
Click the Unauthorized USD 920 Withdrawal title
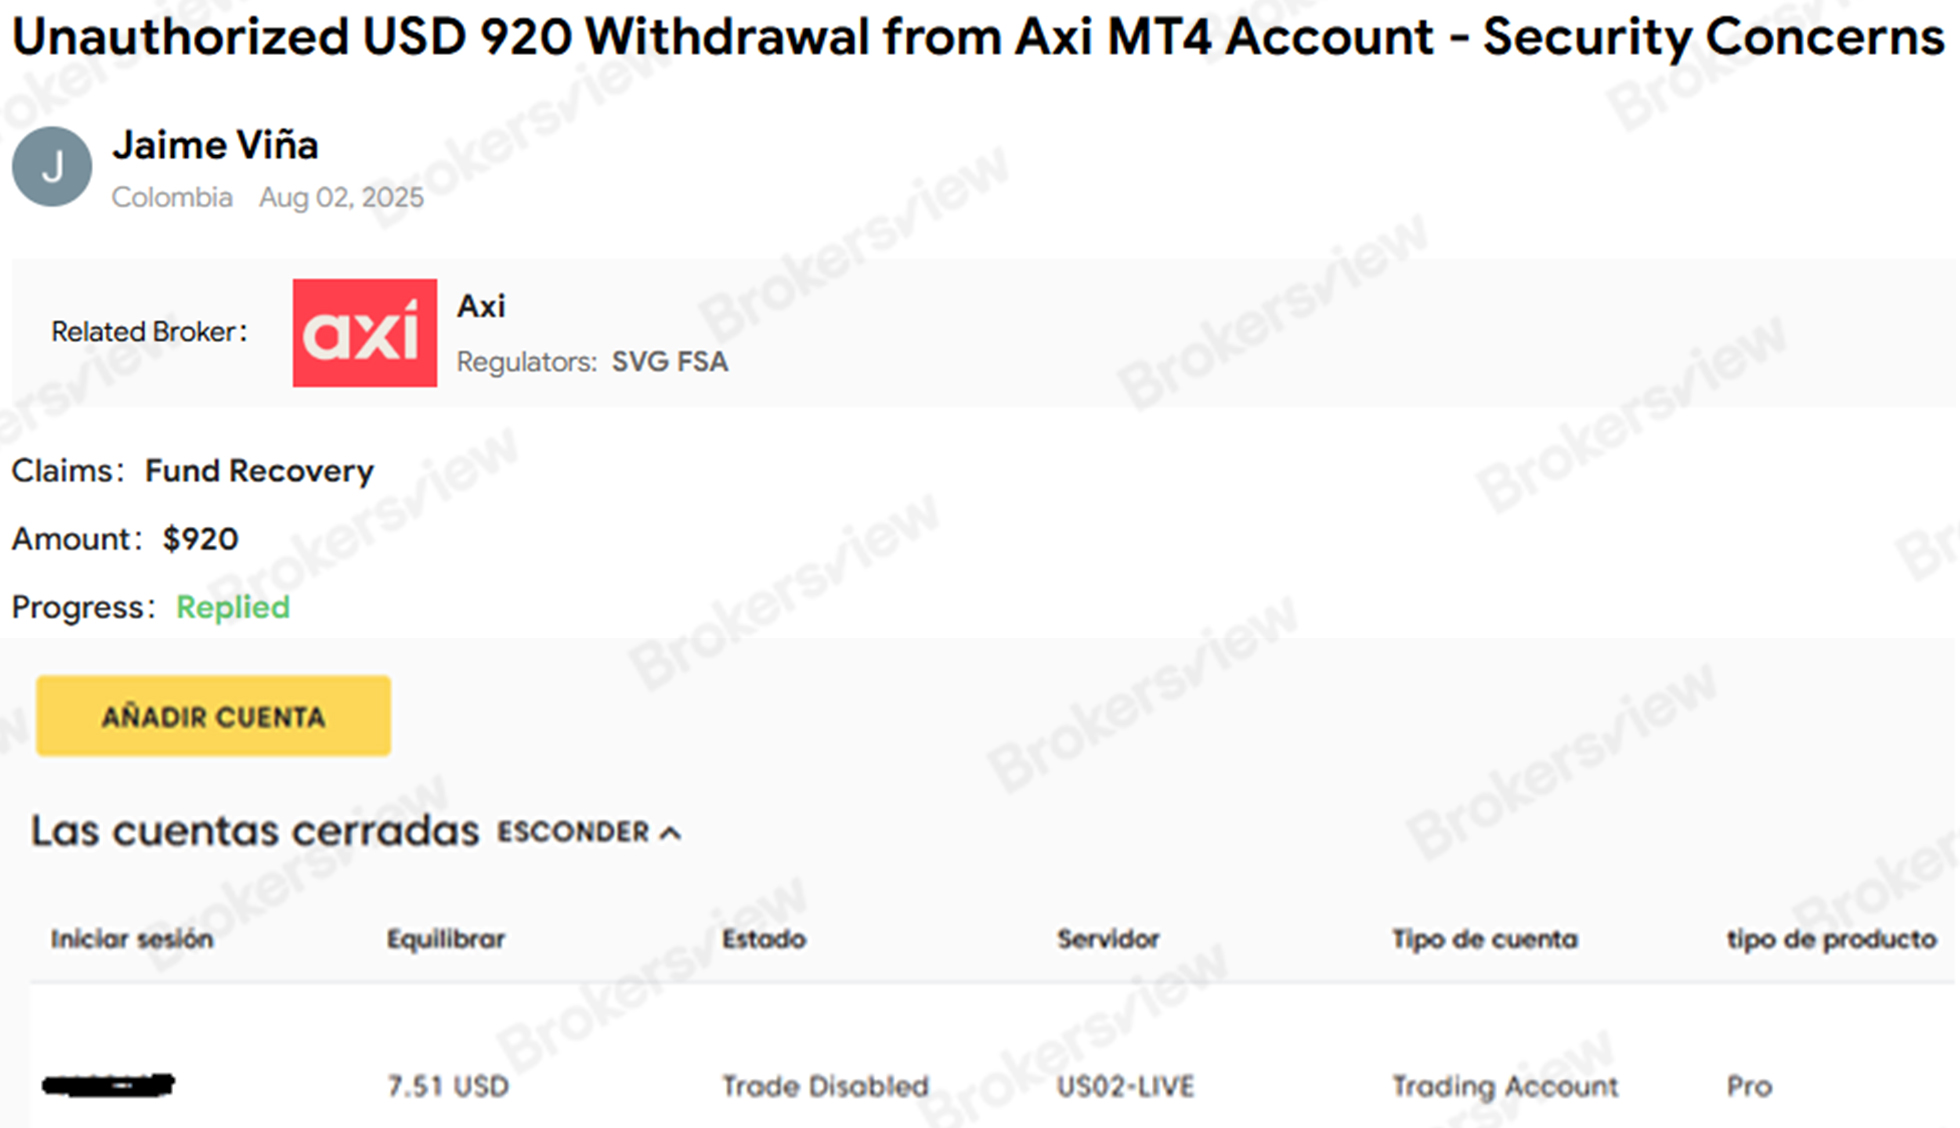[x=978, y=38]
